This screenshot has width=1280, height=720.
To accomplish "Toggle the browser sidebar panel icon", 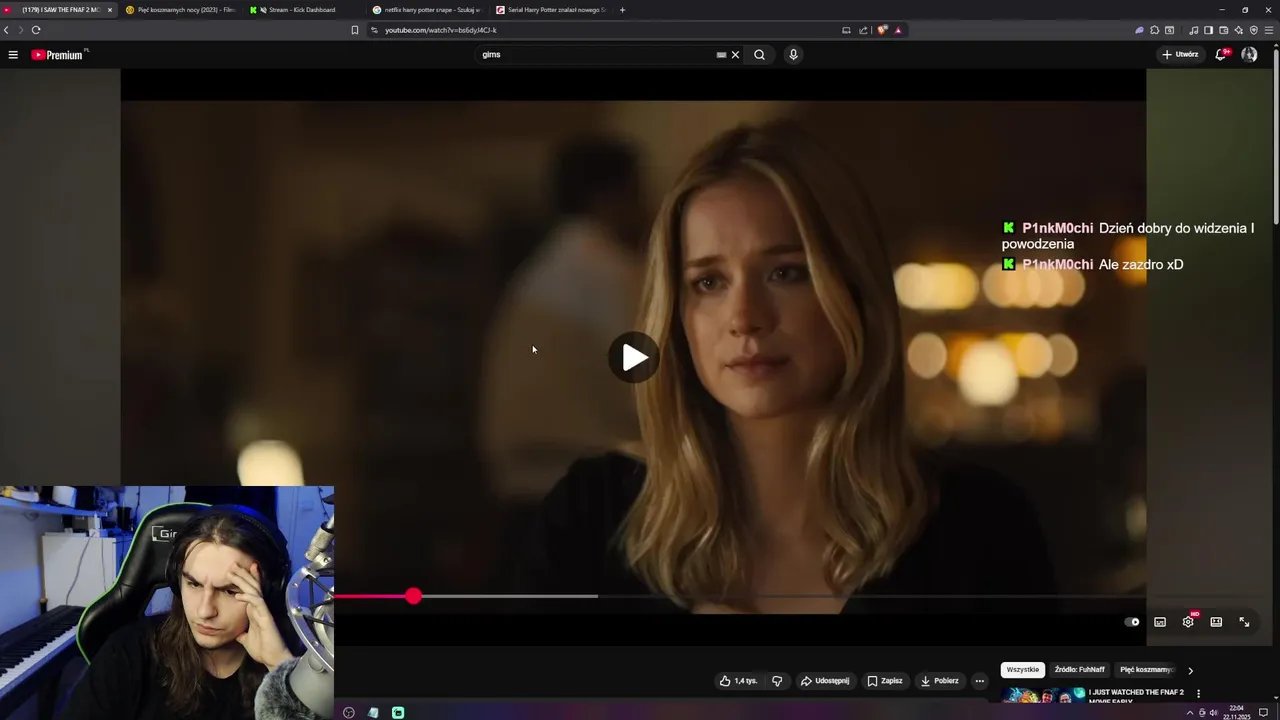I will tap(1208, 30).
